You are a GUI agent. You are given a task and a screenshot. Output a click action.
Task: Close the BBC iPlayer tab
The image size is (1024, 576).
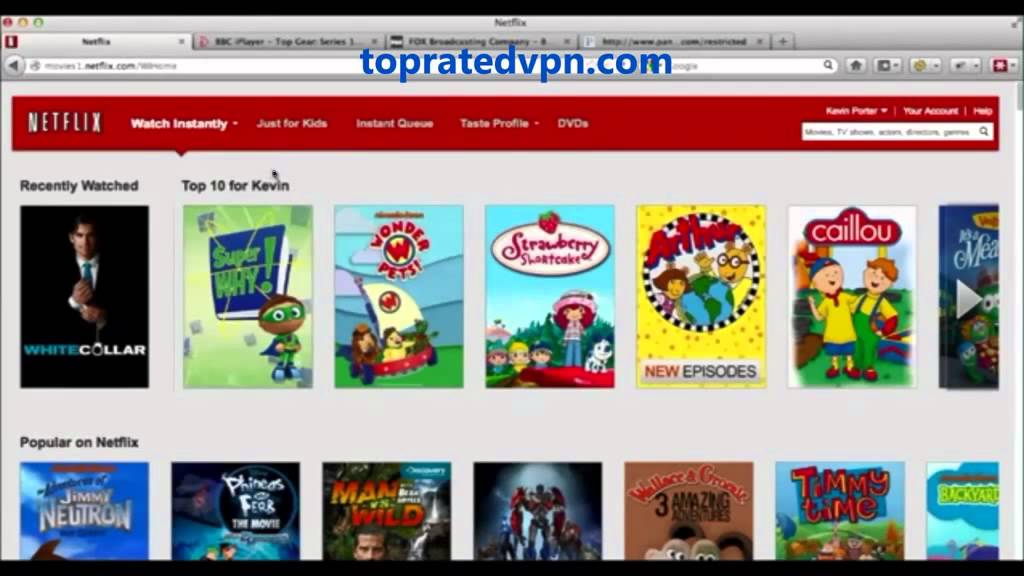[x=374, y=41]
